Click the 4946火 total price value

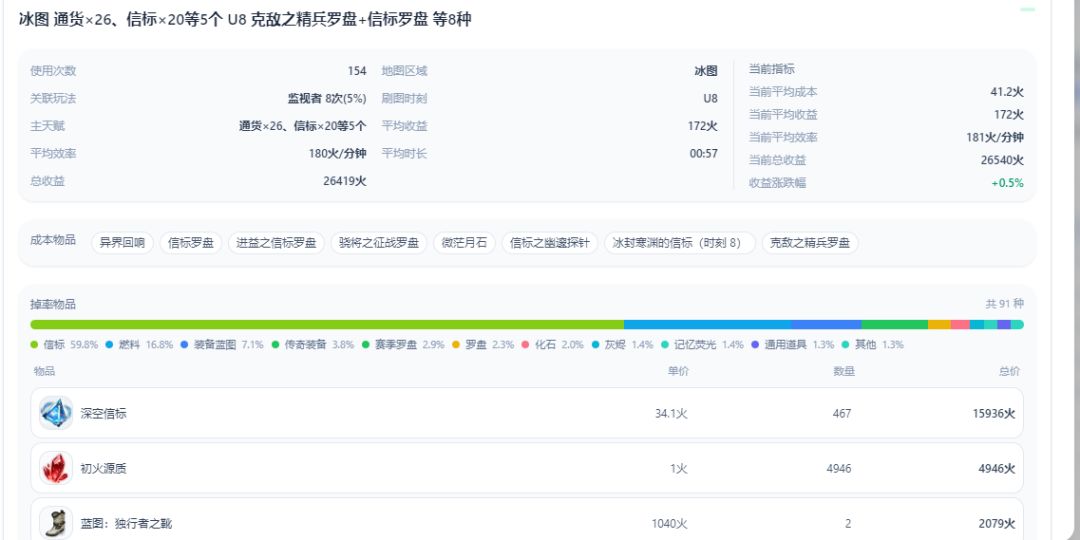click(x=997, y=469)
